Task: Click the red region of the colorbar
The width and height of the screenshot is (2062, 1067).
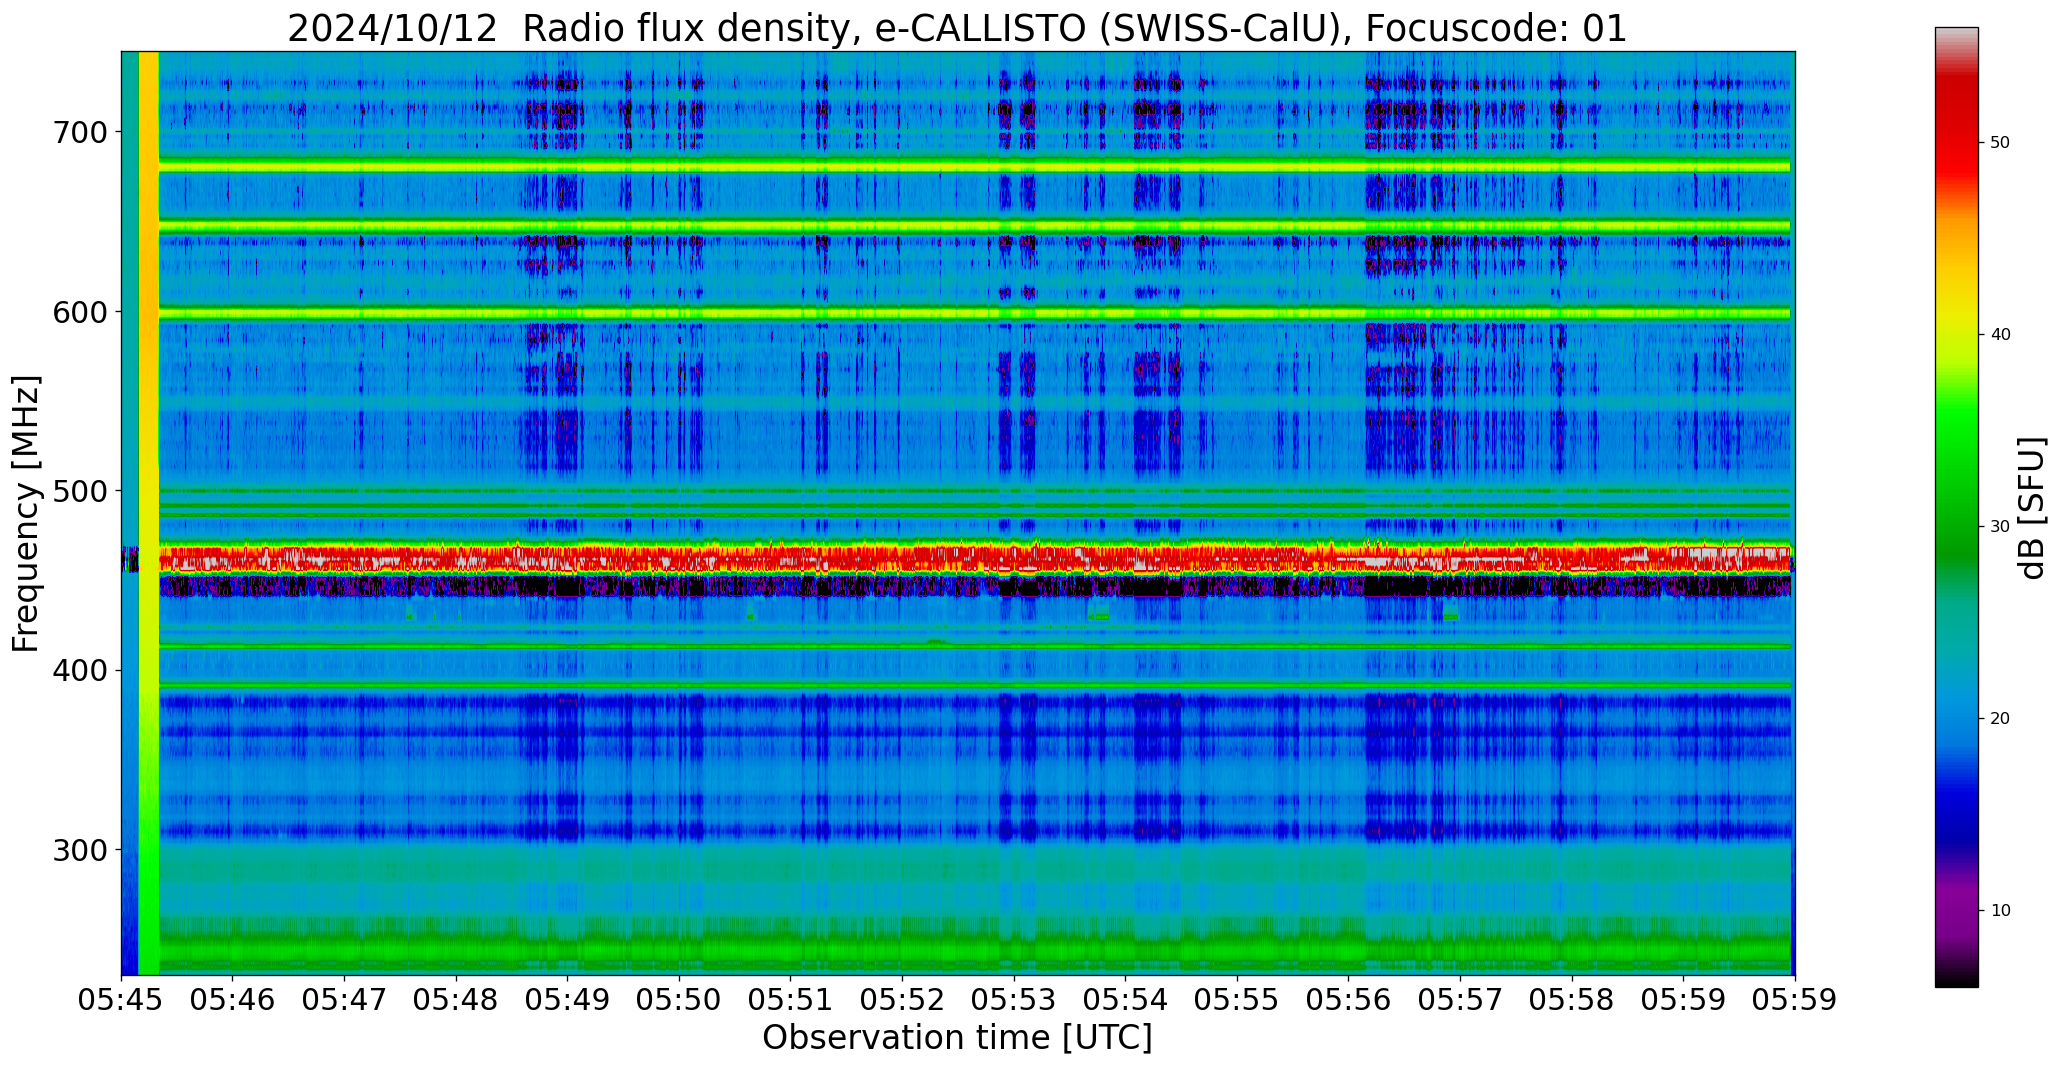Action: 1956,130
